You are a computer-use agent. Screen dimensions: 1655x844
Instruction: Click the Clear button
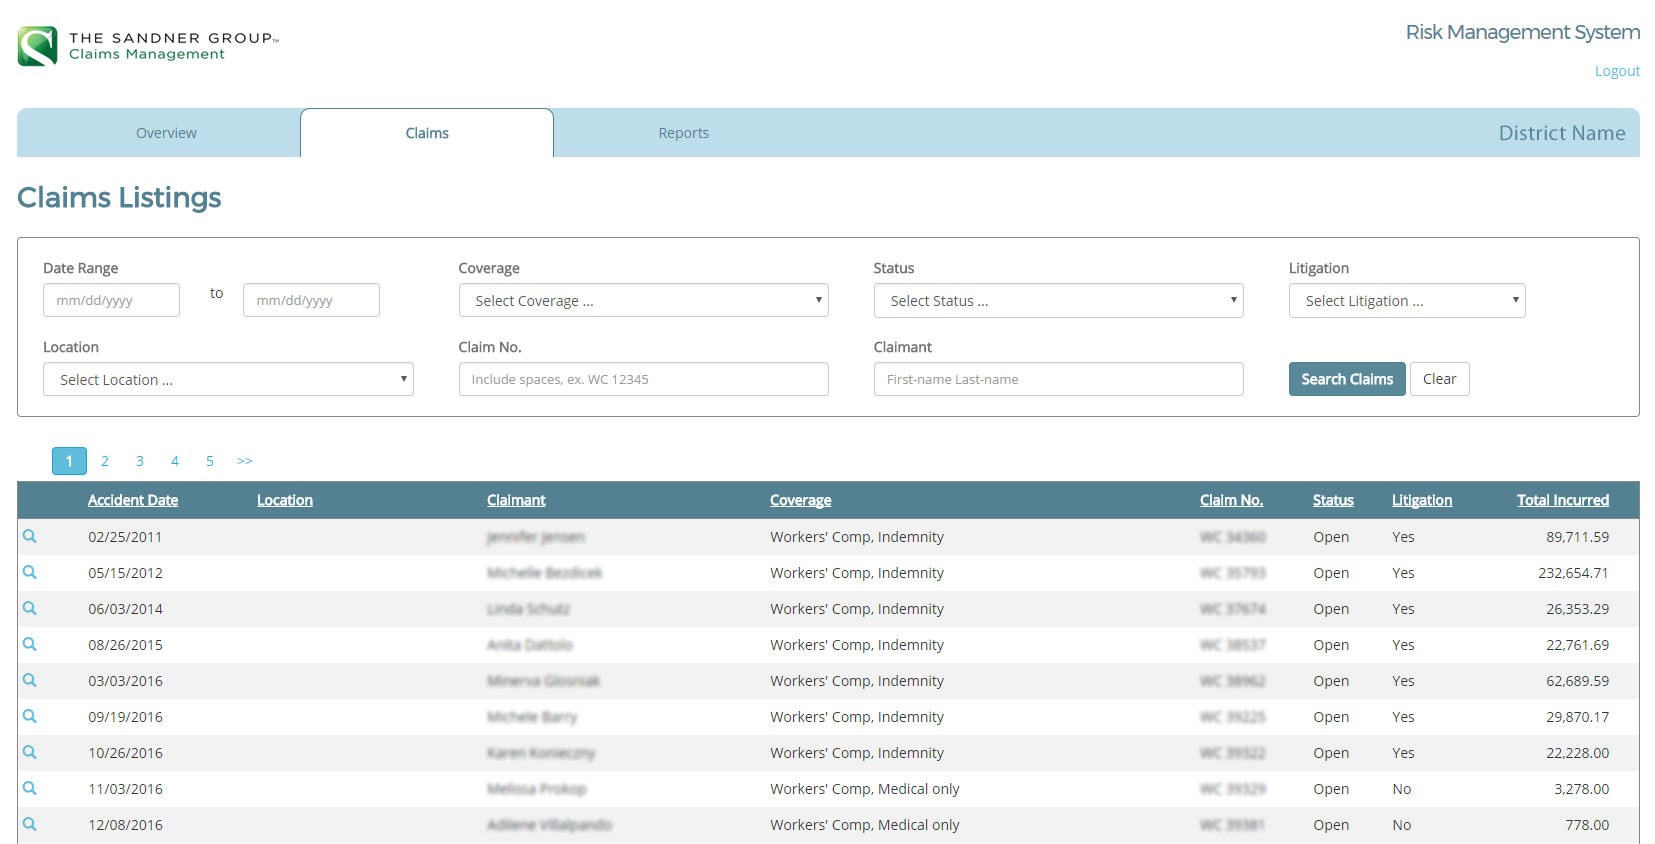click(1439, 379)
